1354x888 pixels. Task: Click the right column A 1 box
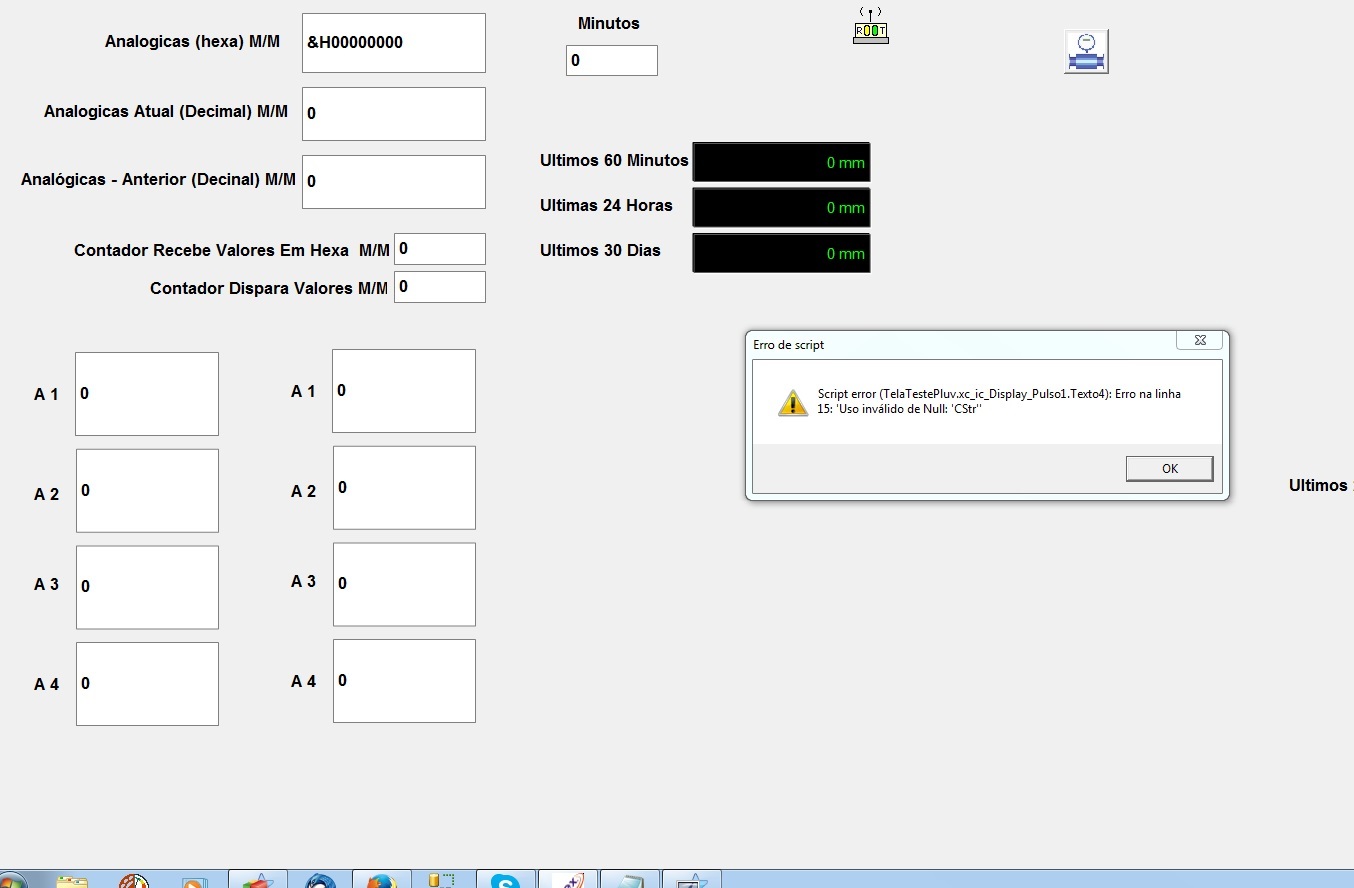pos(404,391)
